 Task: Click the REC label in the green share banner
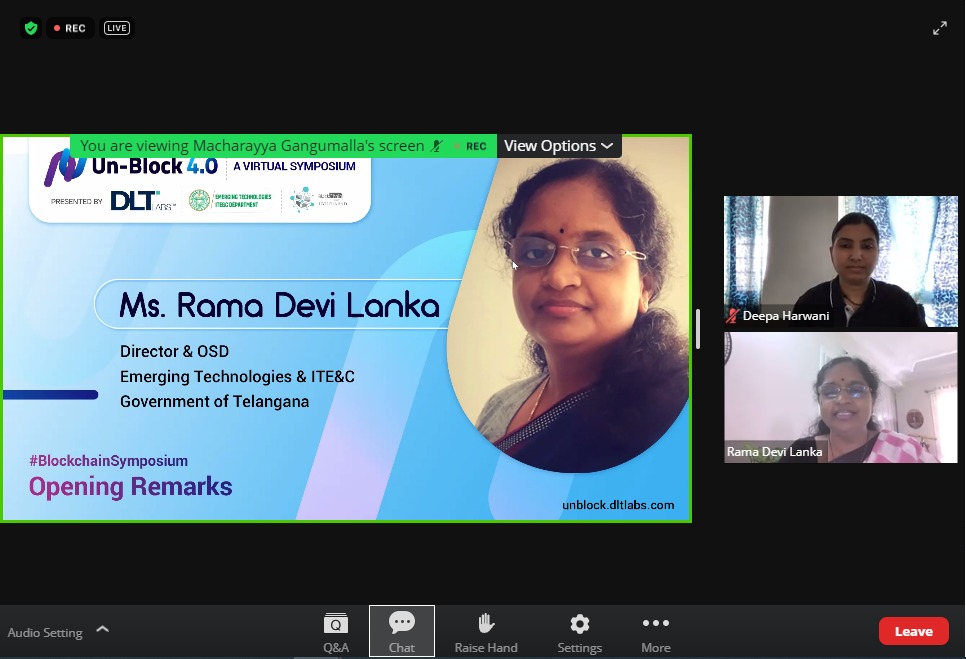click(476, 147)
